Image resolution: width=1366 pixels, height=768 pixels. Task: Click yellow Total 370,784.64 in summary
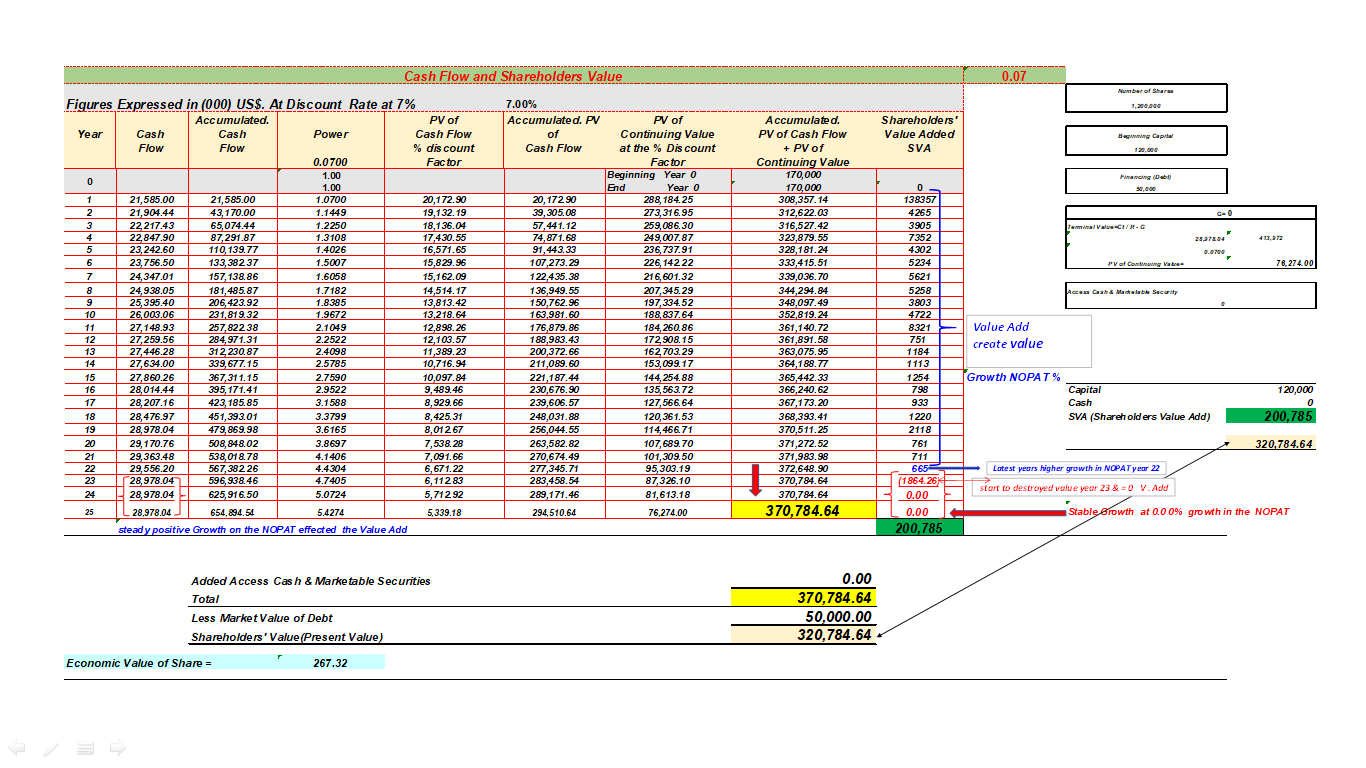point(804,598)
